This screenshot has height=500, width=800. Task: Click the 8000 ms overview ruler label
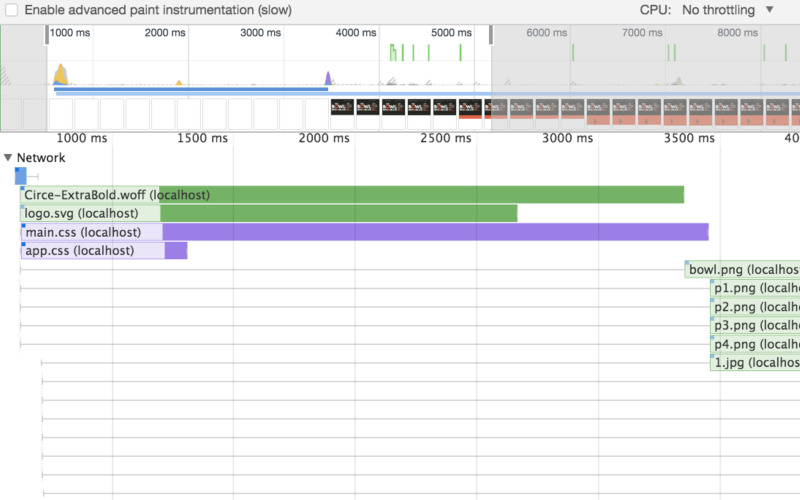click(x=737, y=33)
